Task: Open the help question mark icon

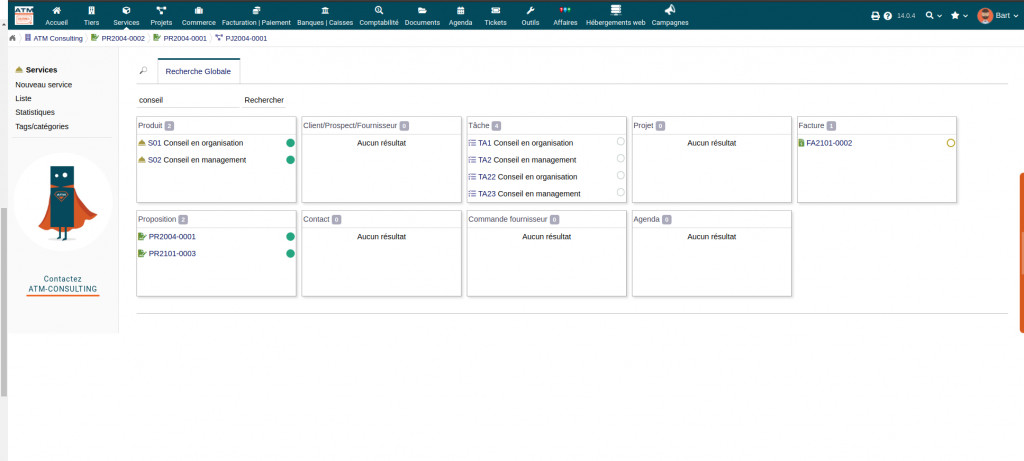Action: [x=888, y=16]
